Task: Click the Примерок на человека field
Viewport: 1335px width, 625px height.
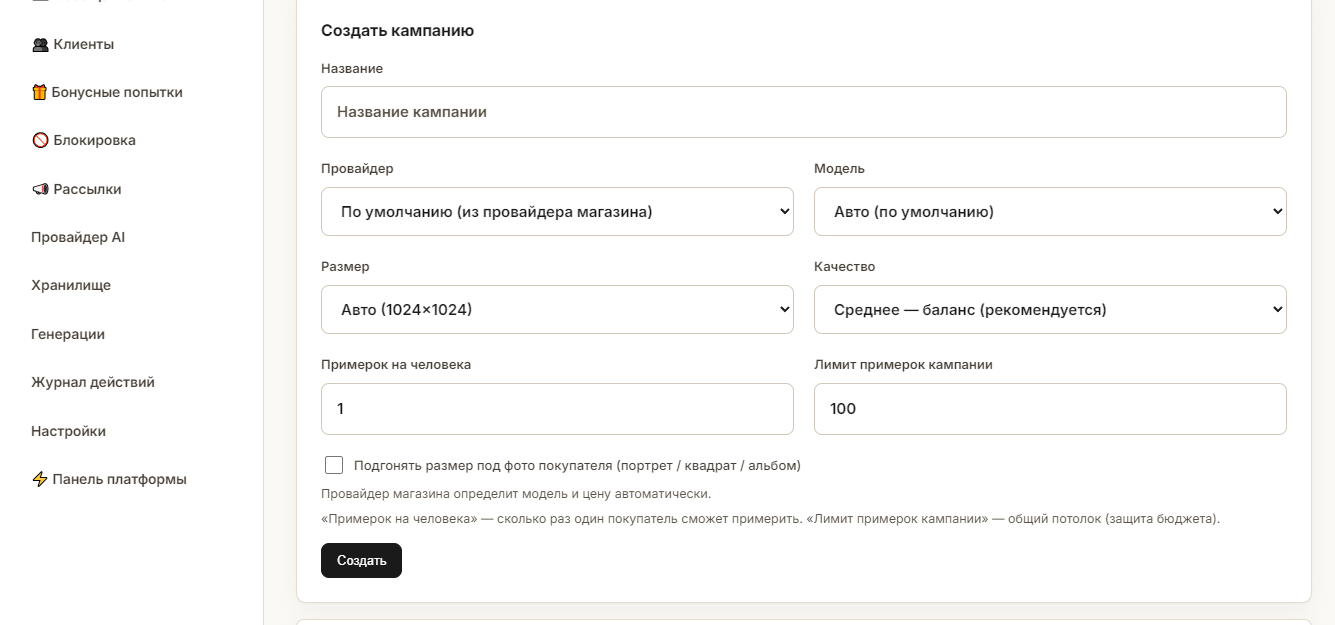Action: pos(557,409)
